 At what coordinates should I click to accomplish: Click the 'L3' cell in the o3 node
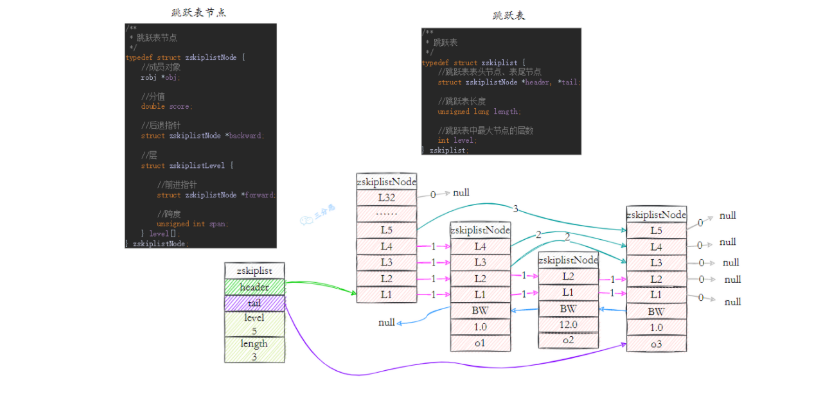[x=657, y=263]
